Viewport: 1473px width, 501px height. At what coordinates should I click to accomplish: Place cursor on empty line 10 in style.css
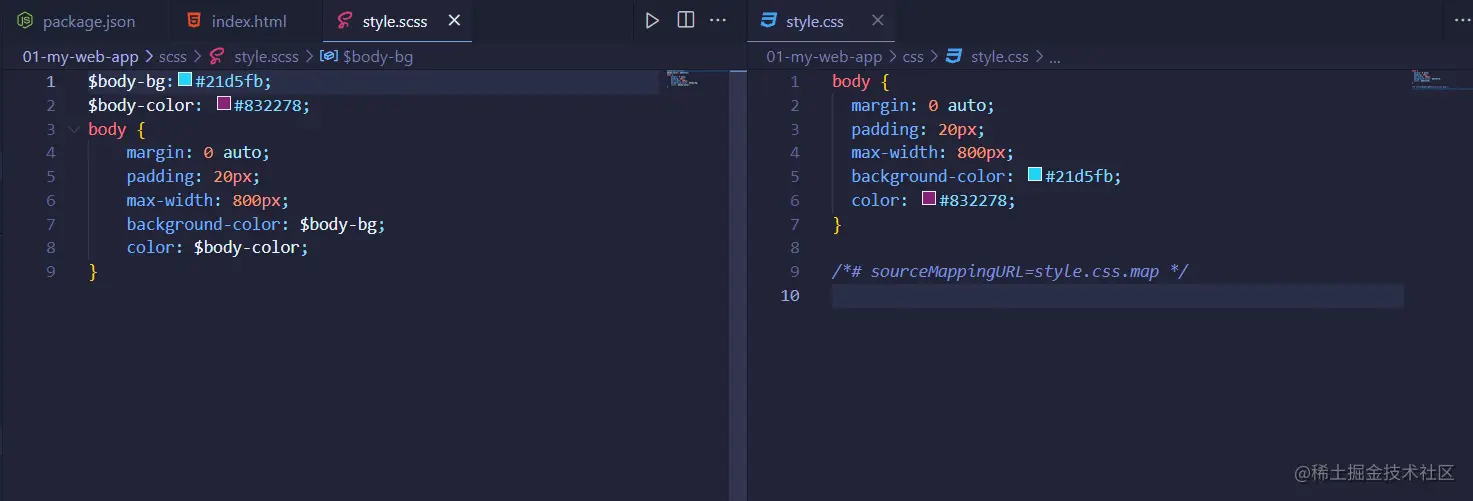(x=1117, y=295)
